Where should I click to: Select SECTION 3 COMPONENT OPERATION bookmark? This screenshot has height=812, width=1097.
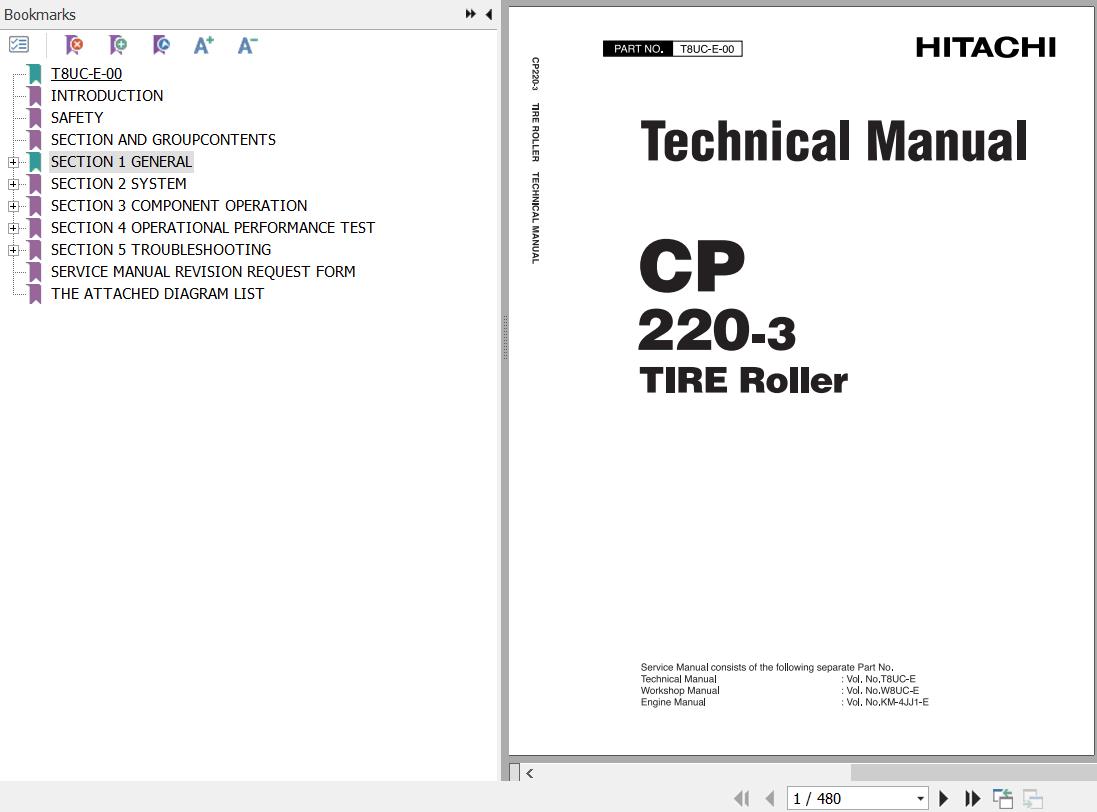tap(179, 206)
